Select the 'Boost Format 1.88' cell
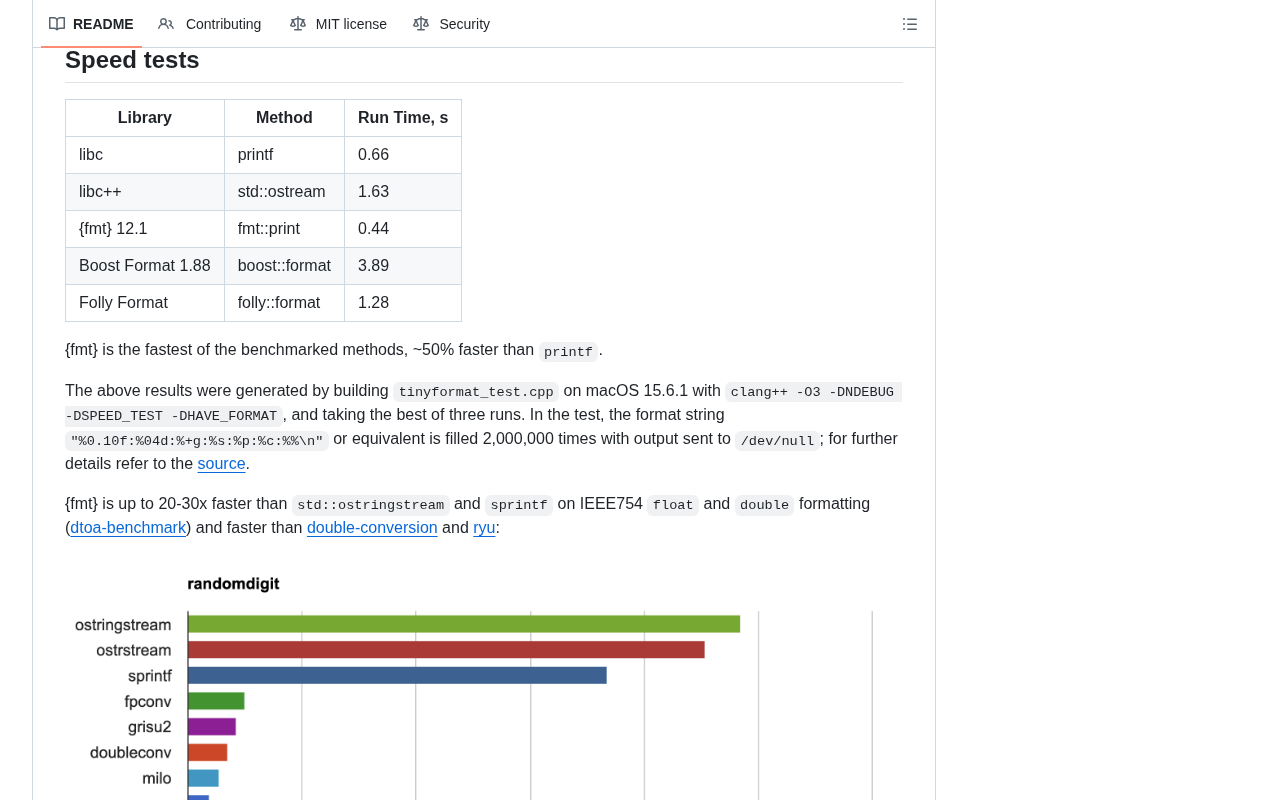The height and width of the screenshot is (800, 1280). tap(145, 266)
